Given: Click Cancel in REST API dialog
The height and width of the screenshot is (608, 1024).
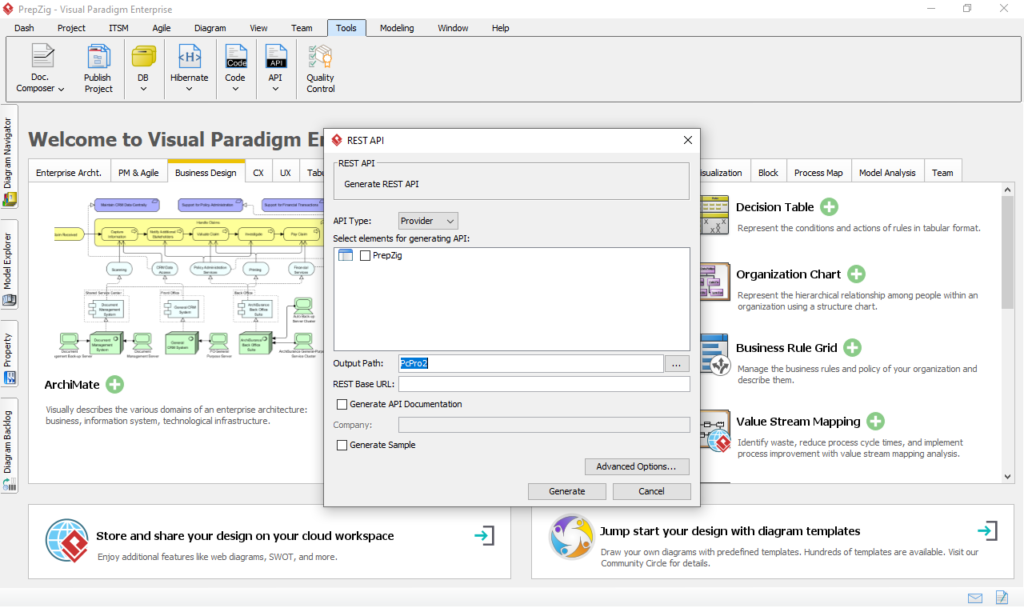Looking at the screenshot, I should [x=651, y=491].
